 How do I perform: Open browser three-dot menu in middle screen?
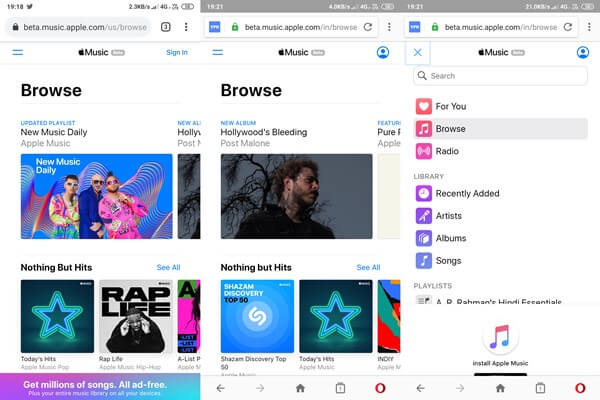click(389, 27)
